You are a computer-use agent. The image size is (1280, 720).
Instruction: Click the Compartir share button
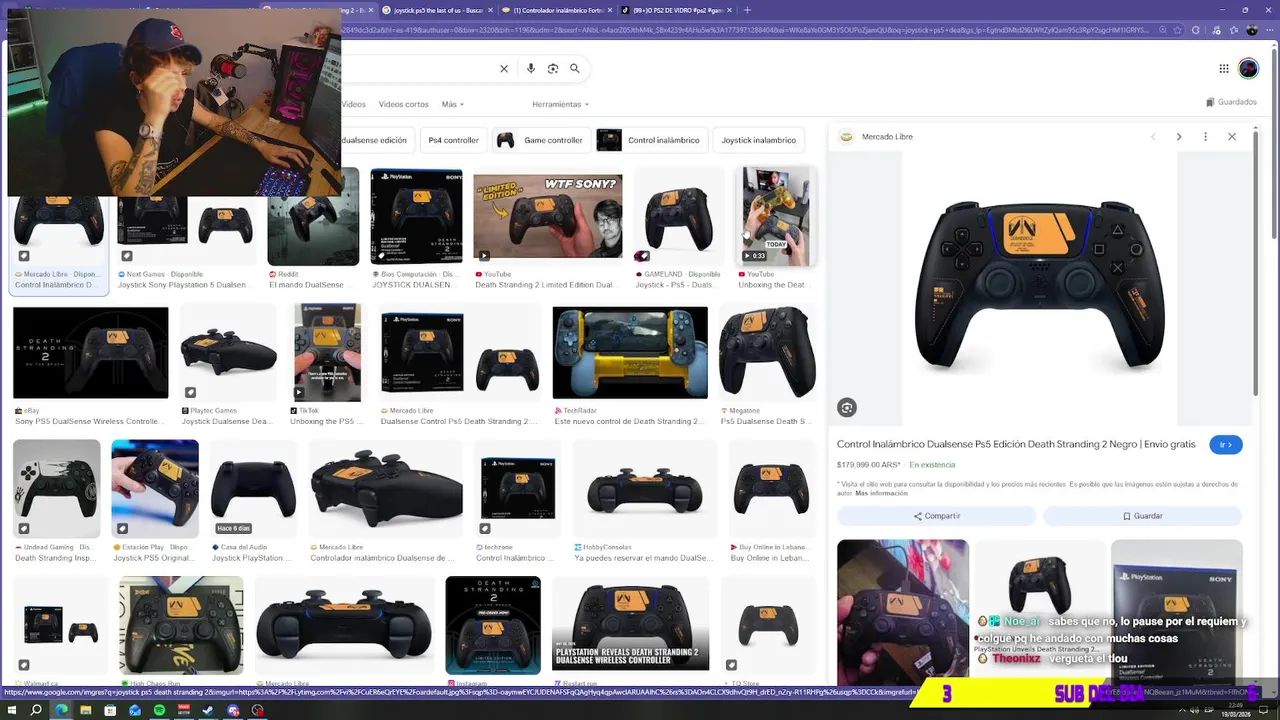pos(937,516)
